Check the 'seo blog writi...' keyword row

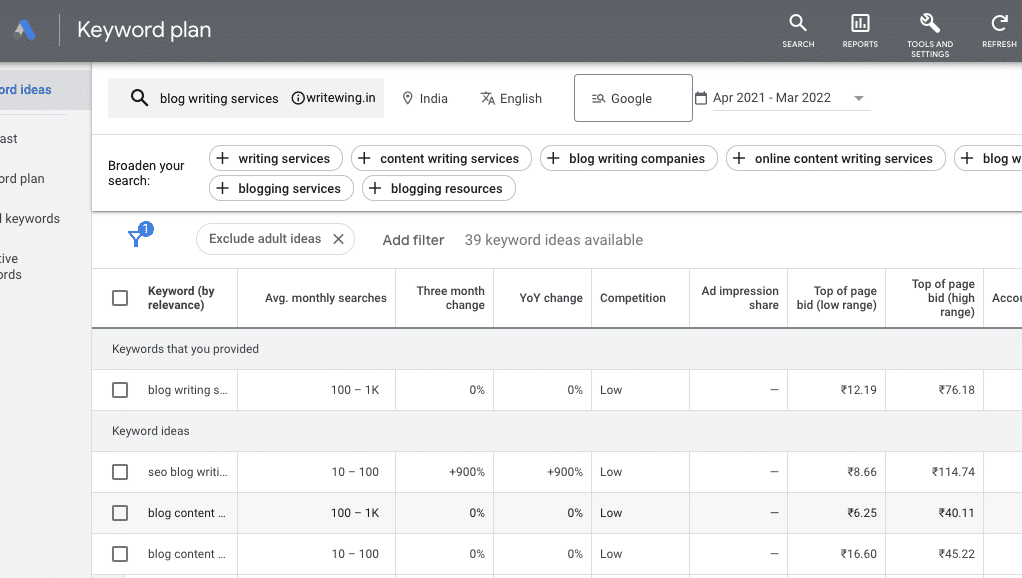coord(120,472)
